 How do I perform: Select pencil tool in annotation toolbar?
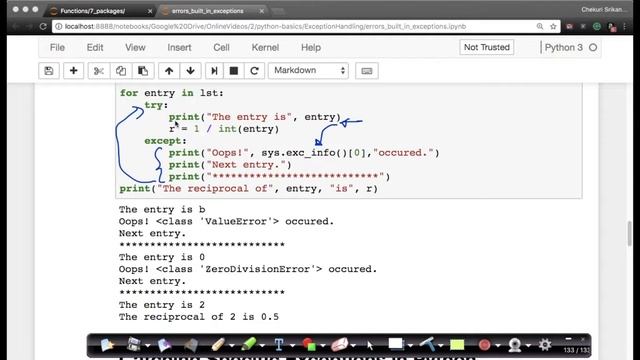218,345
